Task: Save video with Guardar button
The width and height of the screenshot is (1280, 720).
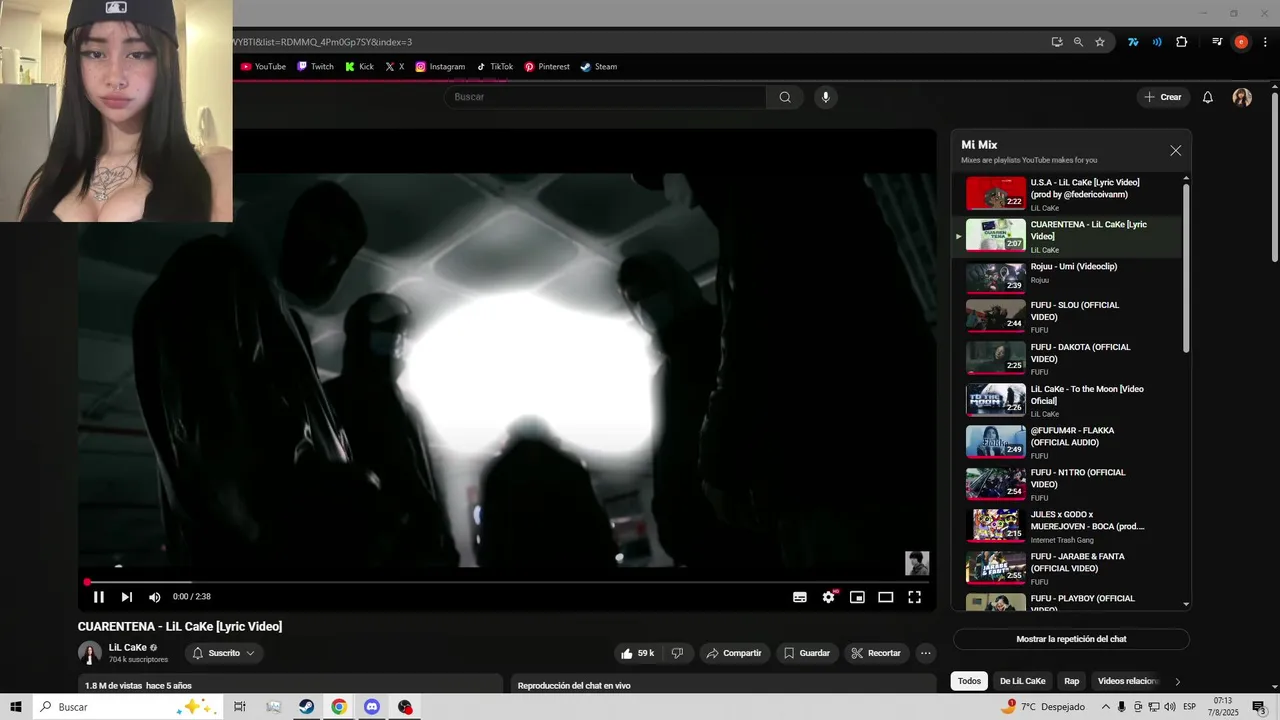Action: tap(806, 653)
